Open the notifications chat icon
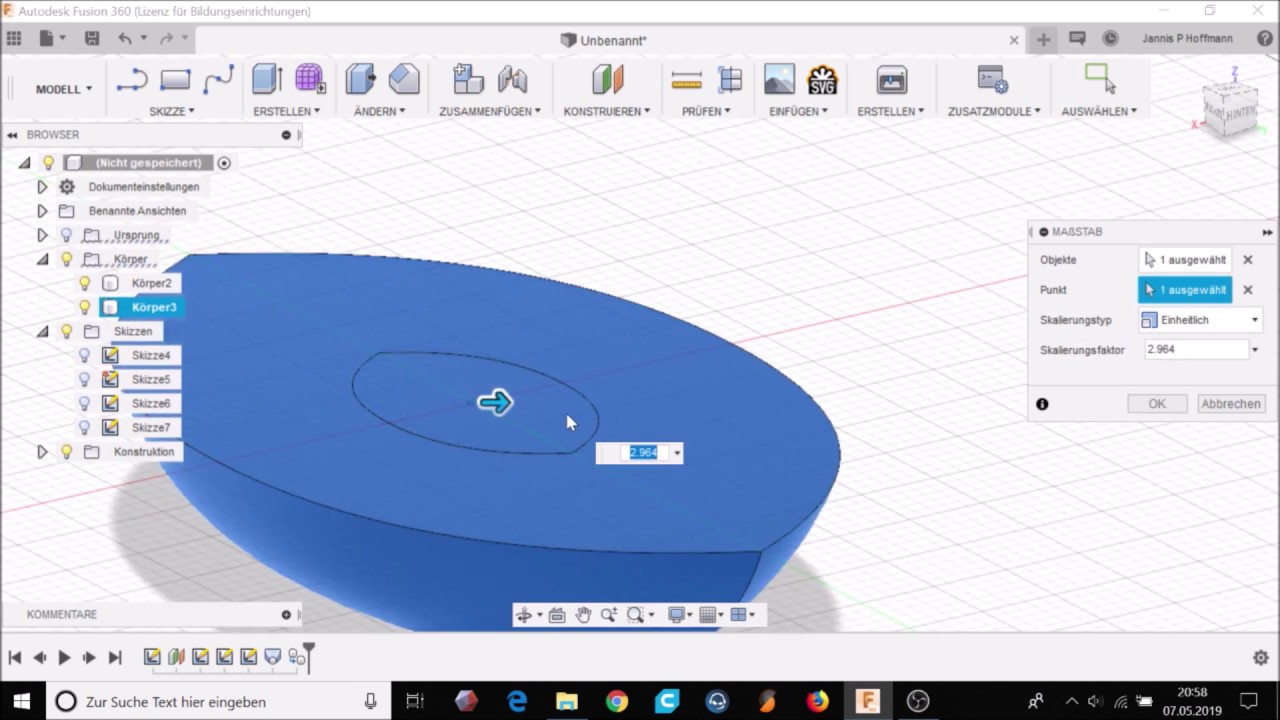Viewport: 1280px width, 720px height. pos(1077,39)
